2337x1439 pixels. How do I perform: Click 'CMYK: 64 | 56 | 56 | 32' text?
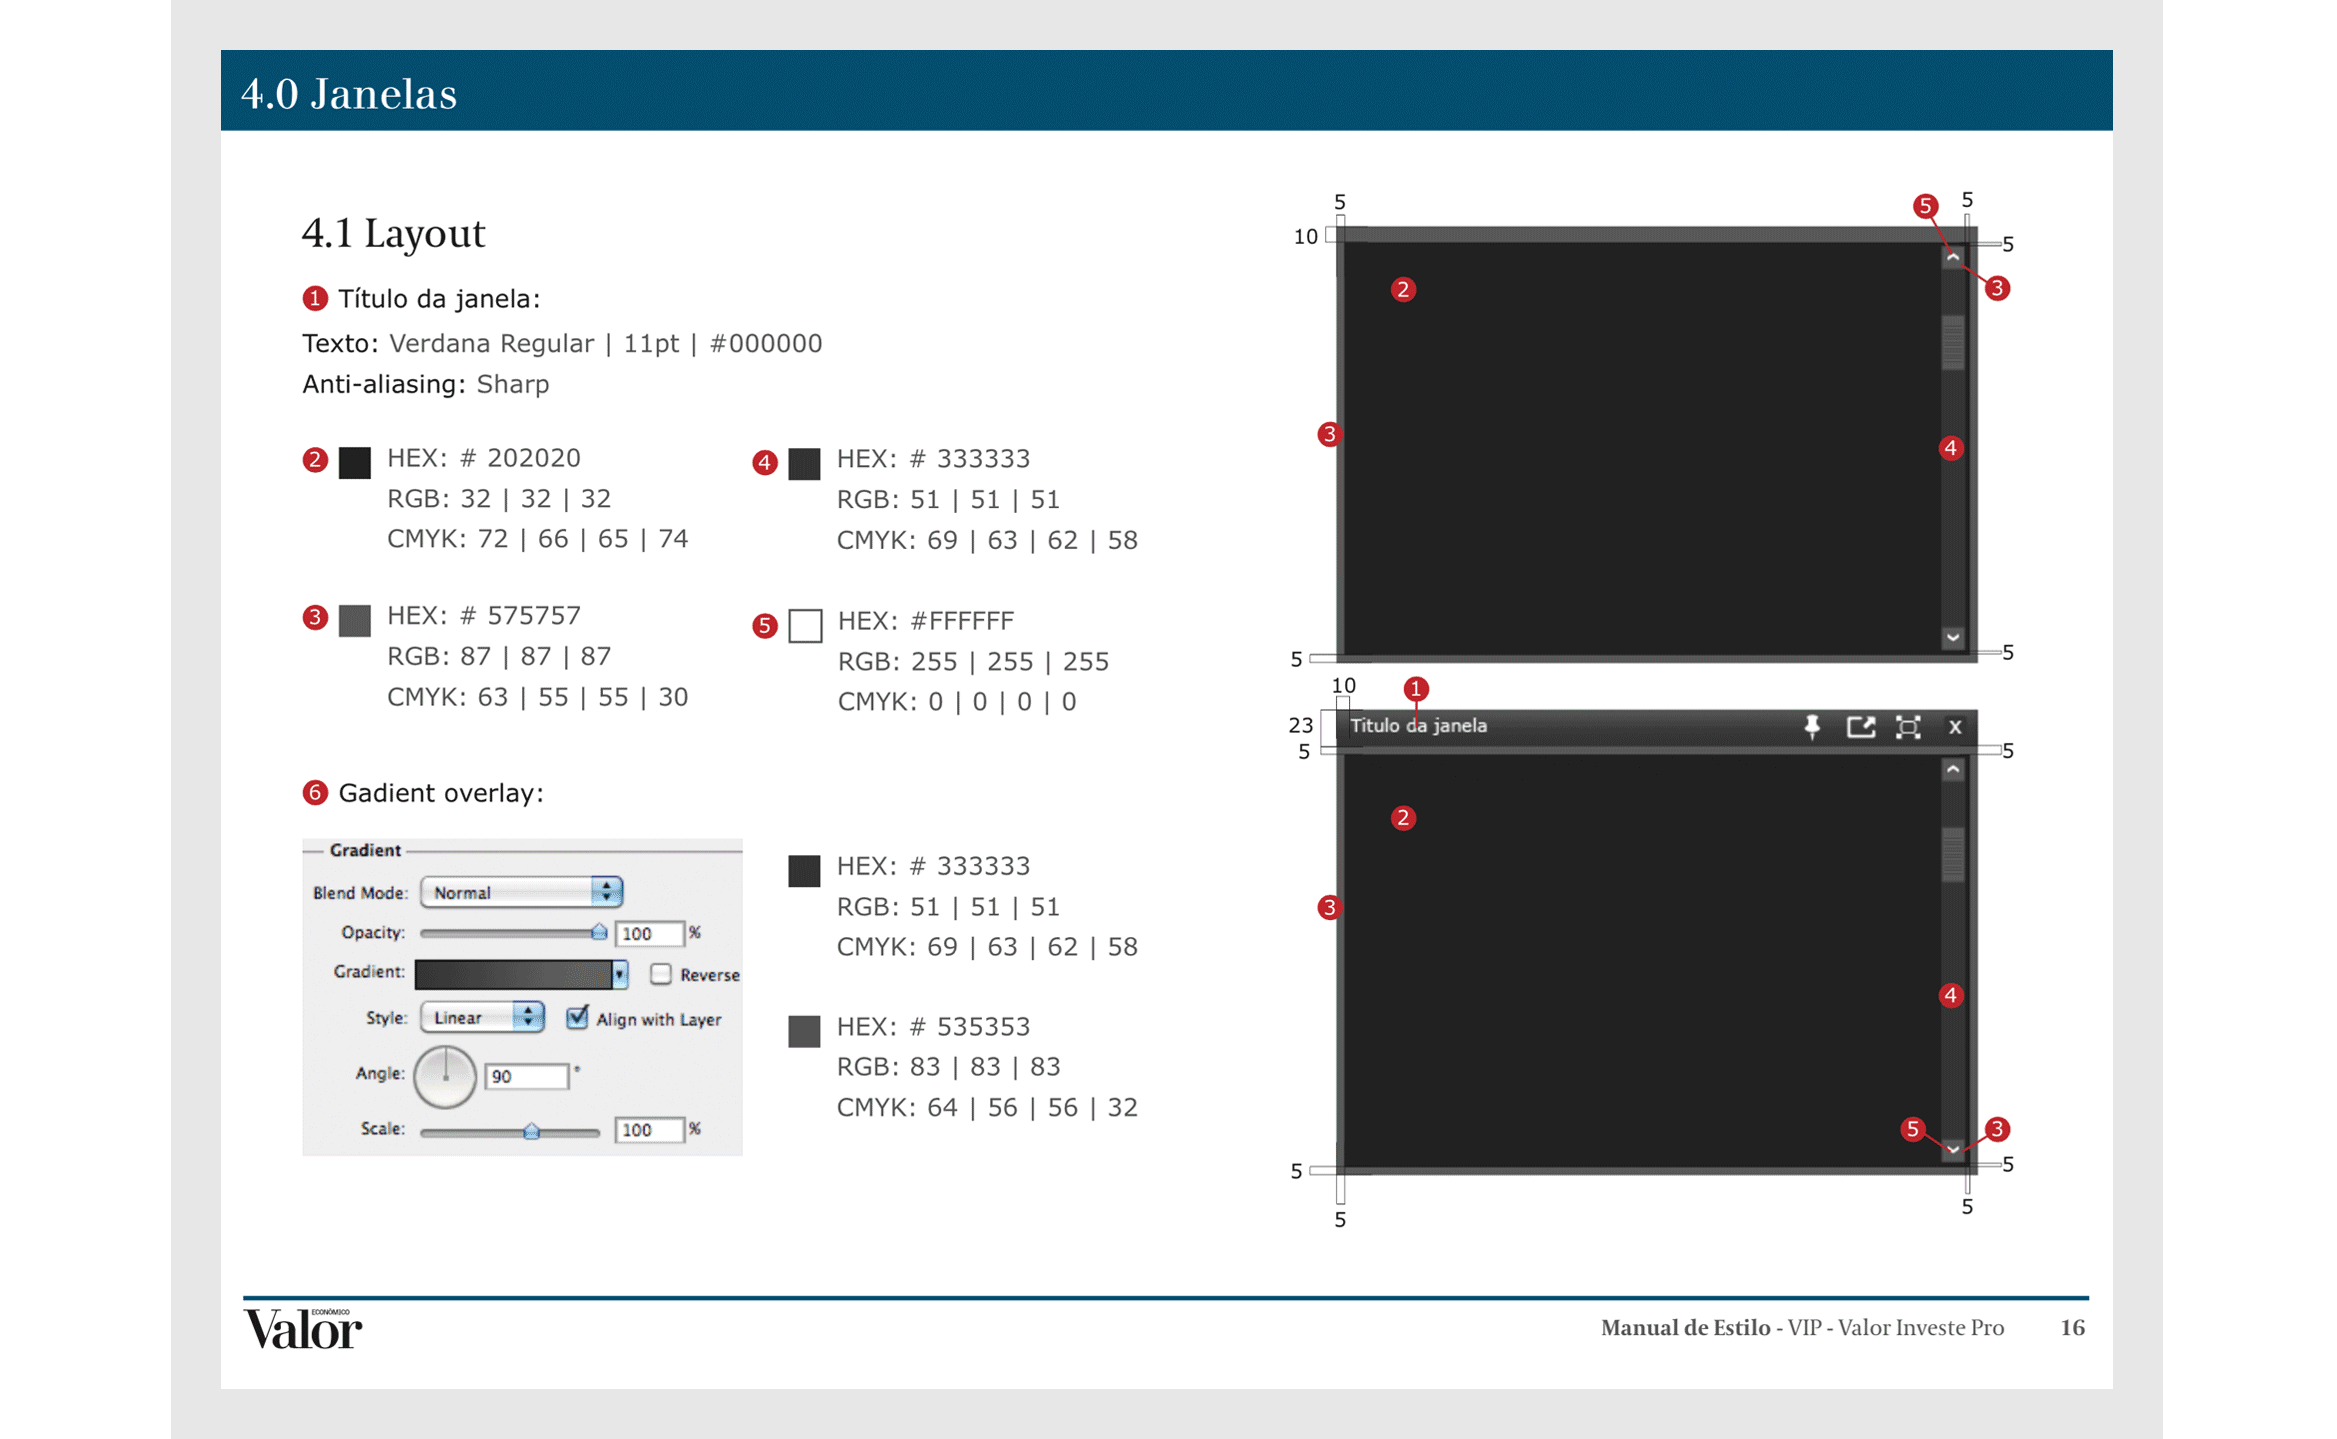click(987, 1108)
